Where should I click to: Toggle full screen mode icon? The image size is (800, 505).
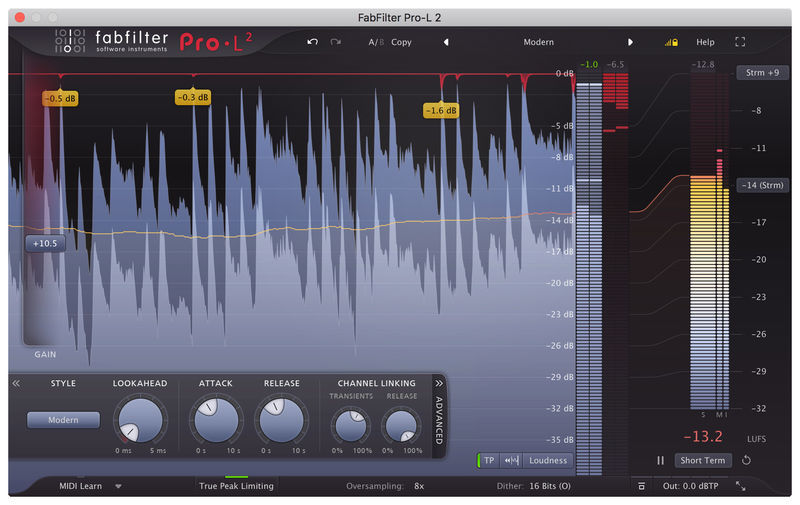[740, 42]
